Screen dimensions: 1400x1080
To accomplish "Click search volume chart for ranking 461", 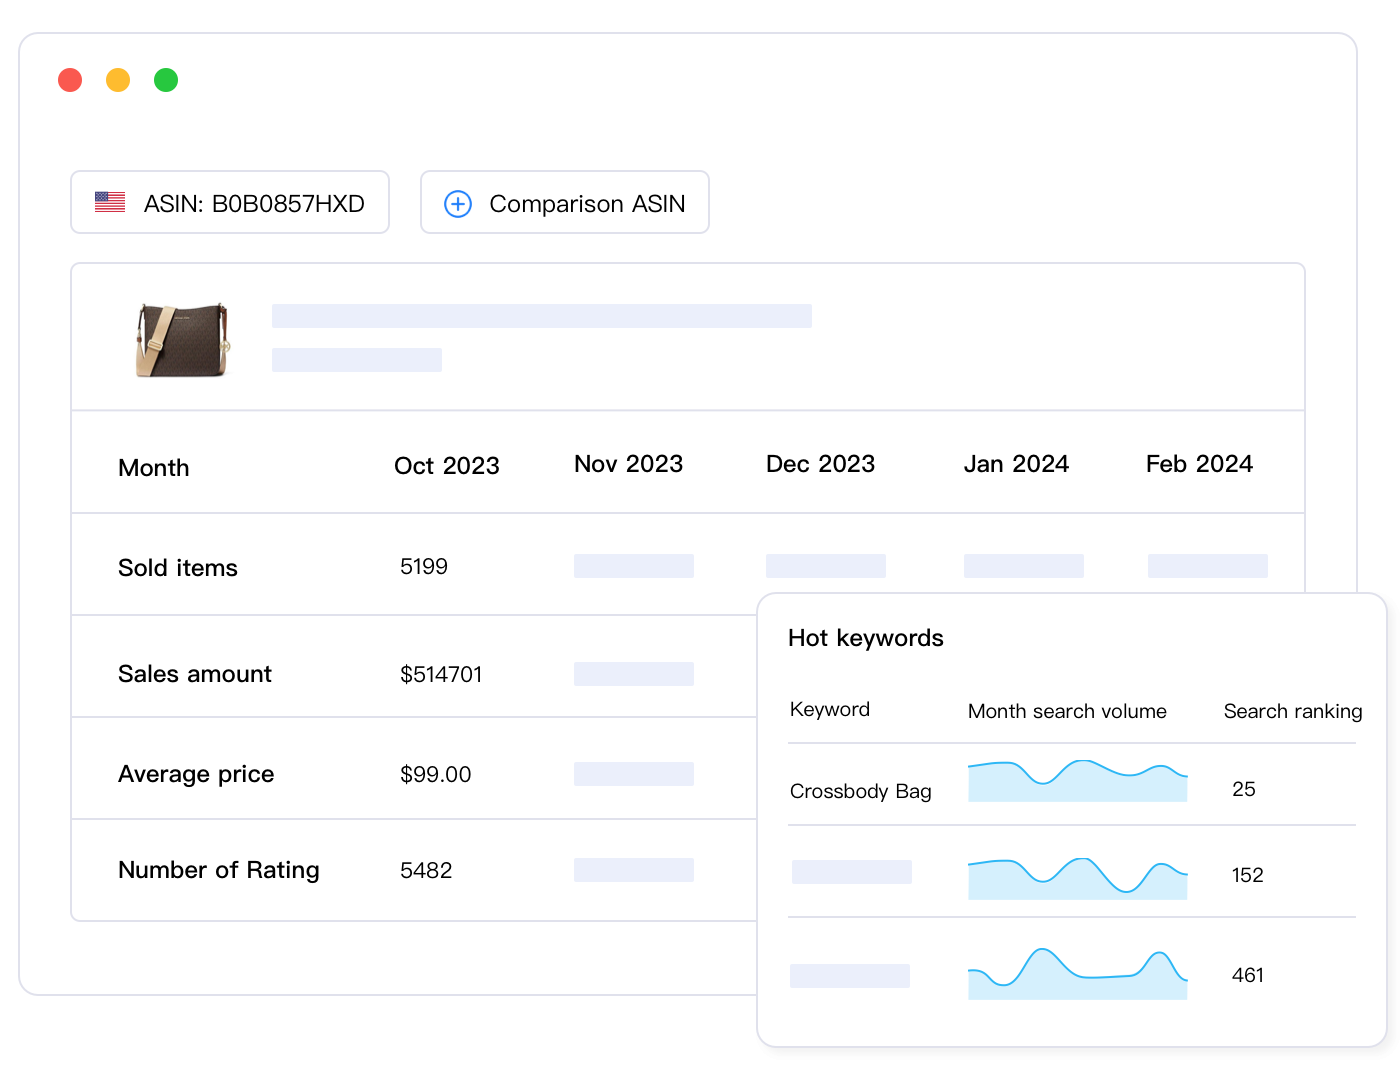I will point(1077,975).
